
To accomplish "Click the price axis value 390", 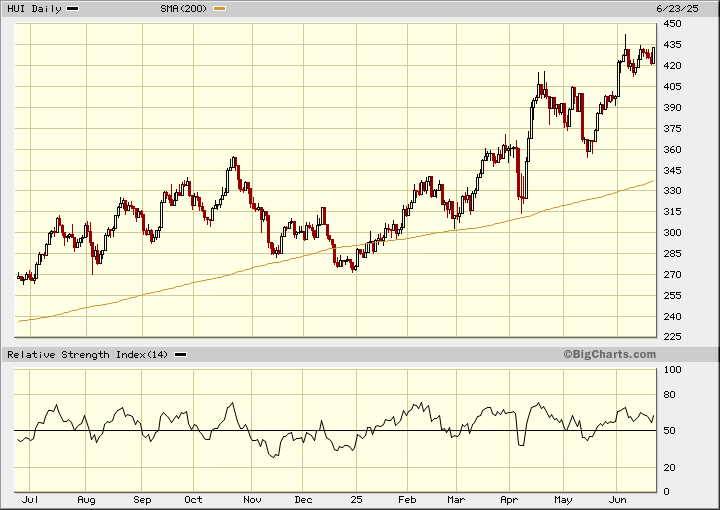I will pyautogui.click(x=672, y=107).
